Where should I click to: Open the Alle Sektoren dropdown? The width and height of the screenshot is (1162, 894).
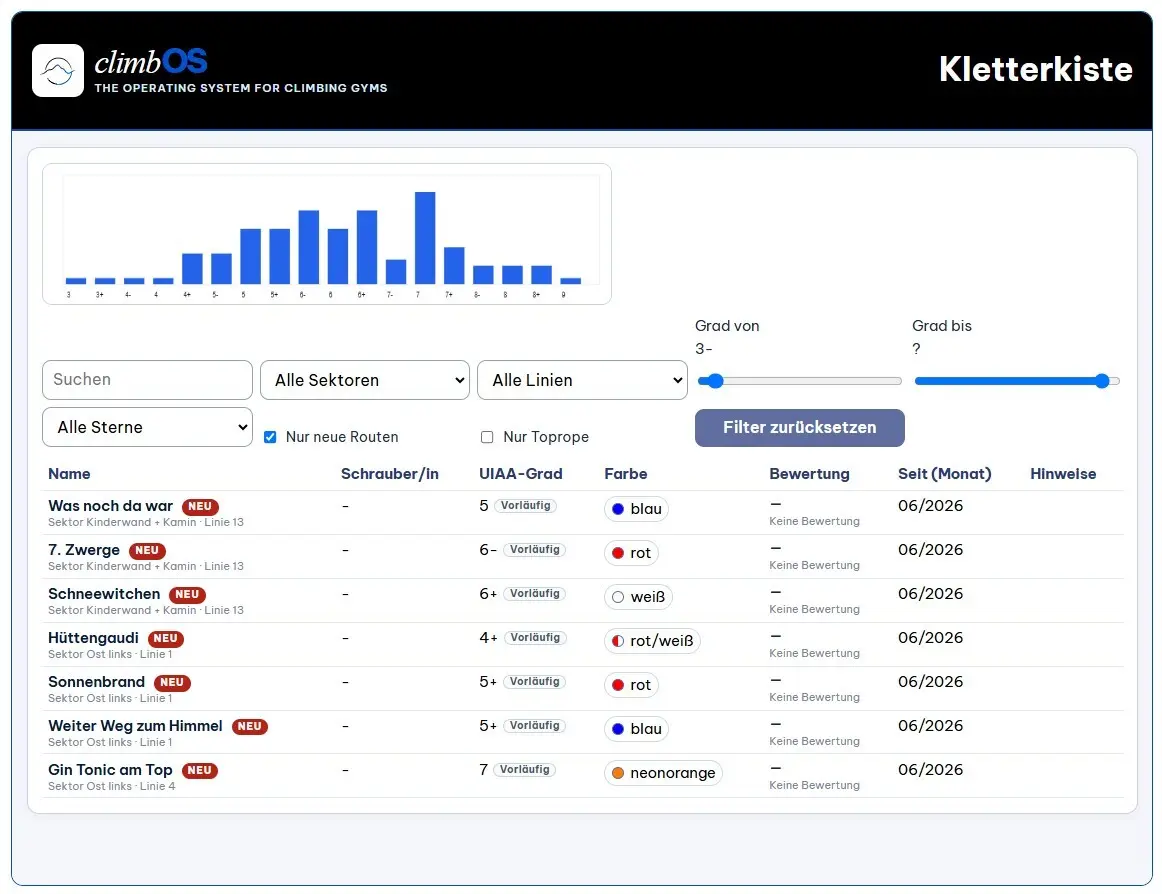pyautogui.click(x=365, y=380)
